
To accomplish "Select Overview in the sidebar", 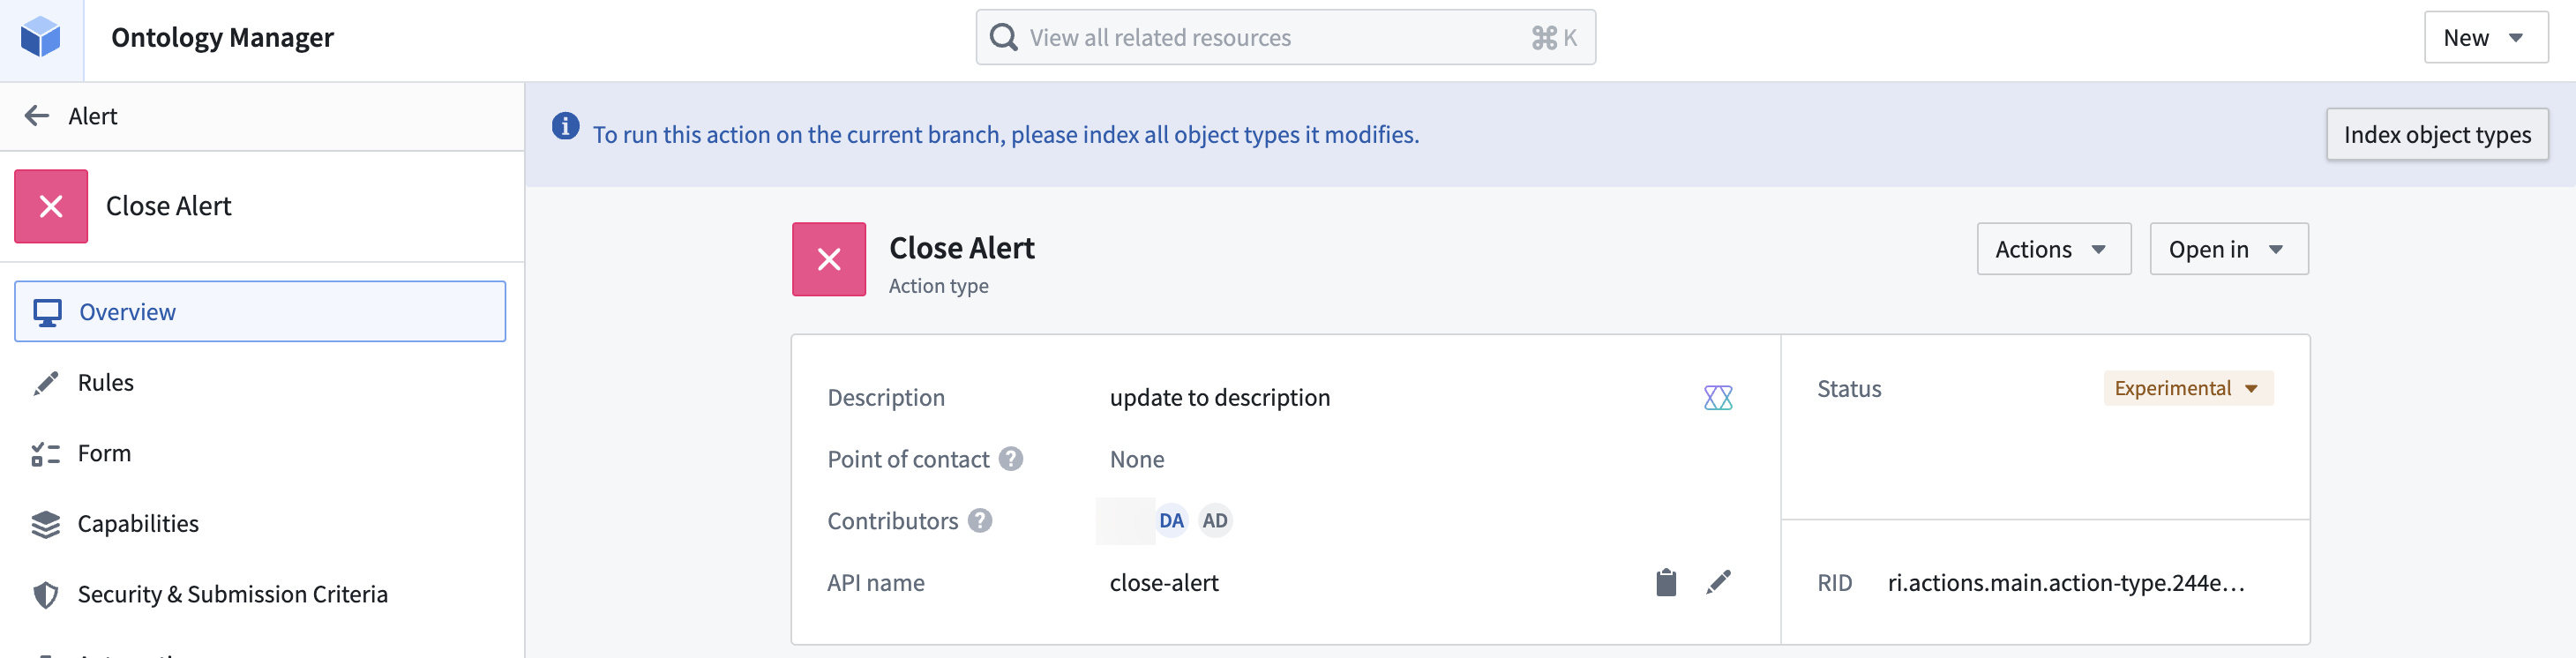I will (129, 311).
